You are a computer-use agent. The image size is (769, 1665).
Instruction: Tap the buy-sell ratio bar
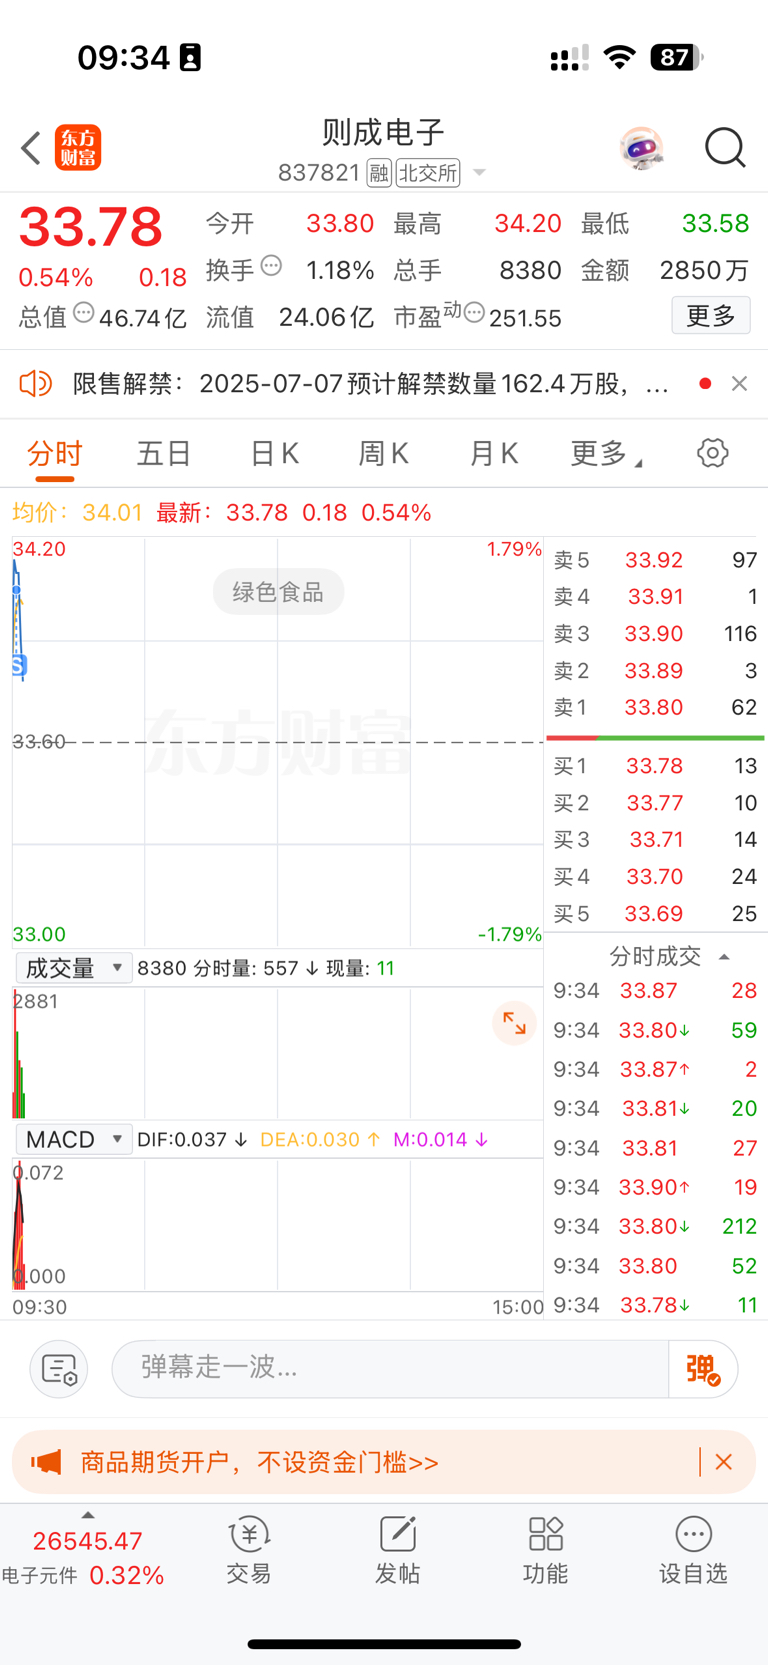(656, 738)
